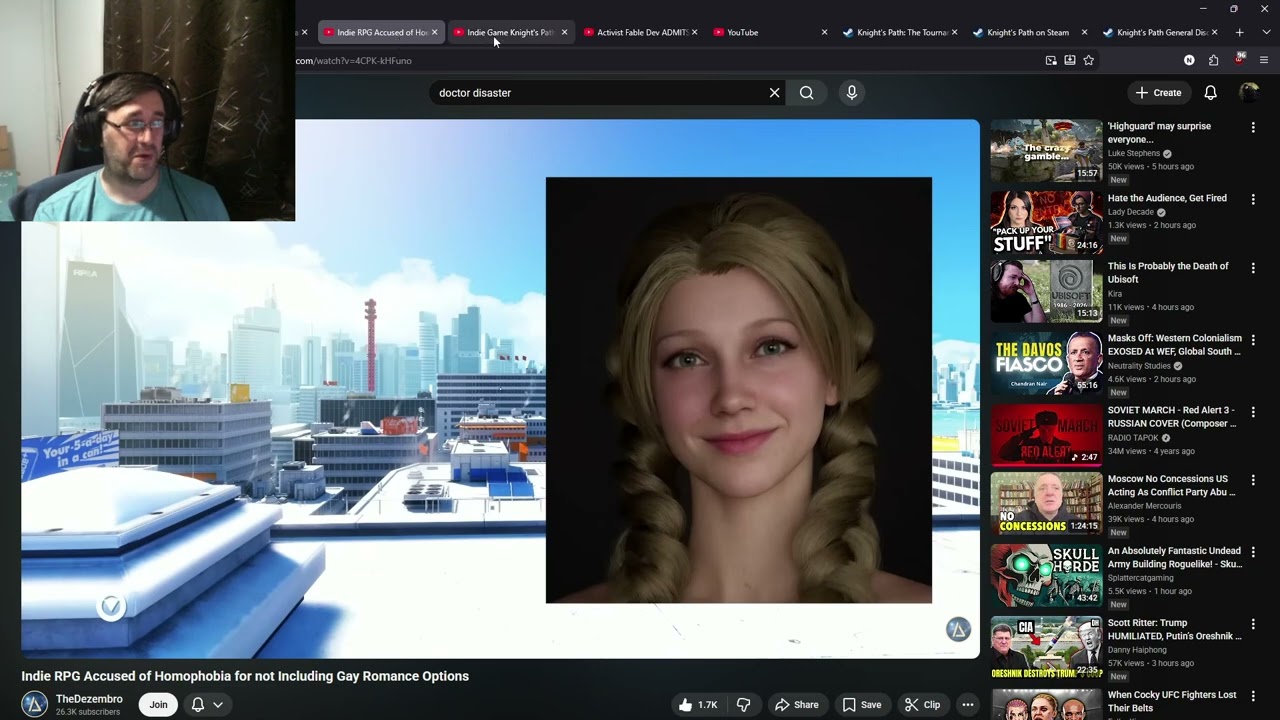Open options for Masks Off video
This screenshot has width=1280, height=720.
[x=1253, y=340]
